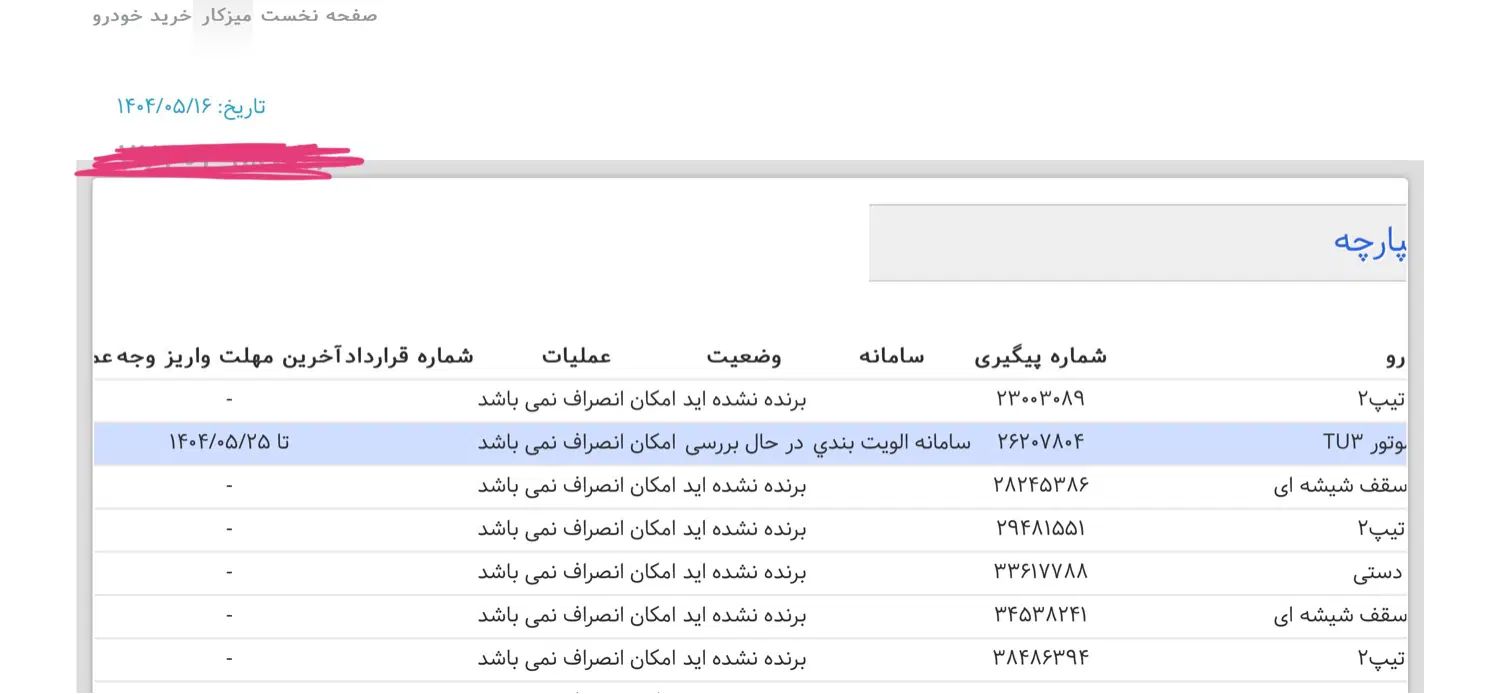Click سامانه الویت بندي in highlighted row
The height and width of the screenshot is (694, 1500).
[x=890, y=442]
